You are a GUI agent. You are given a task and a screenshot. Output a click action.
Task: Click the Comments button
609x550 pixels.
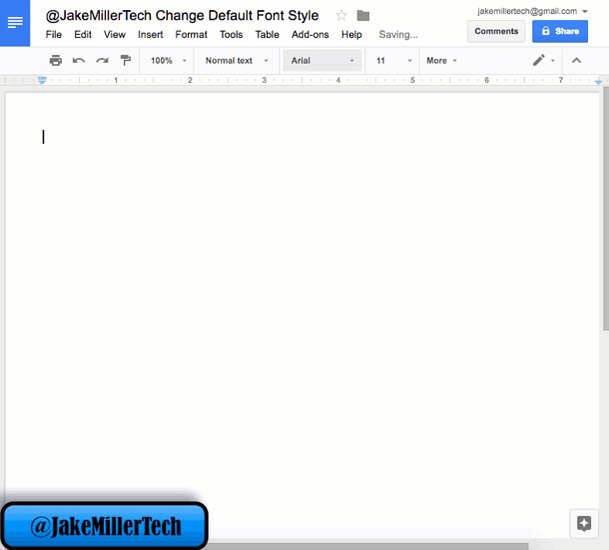pos(496,31)
